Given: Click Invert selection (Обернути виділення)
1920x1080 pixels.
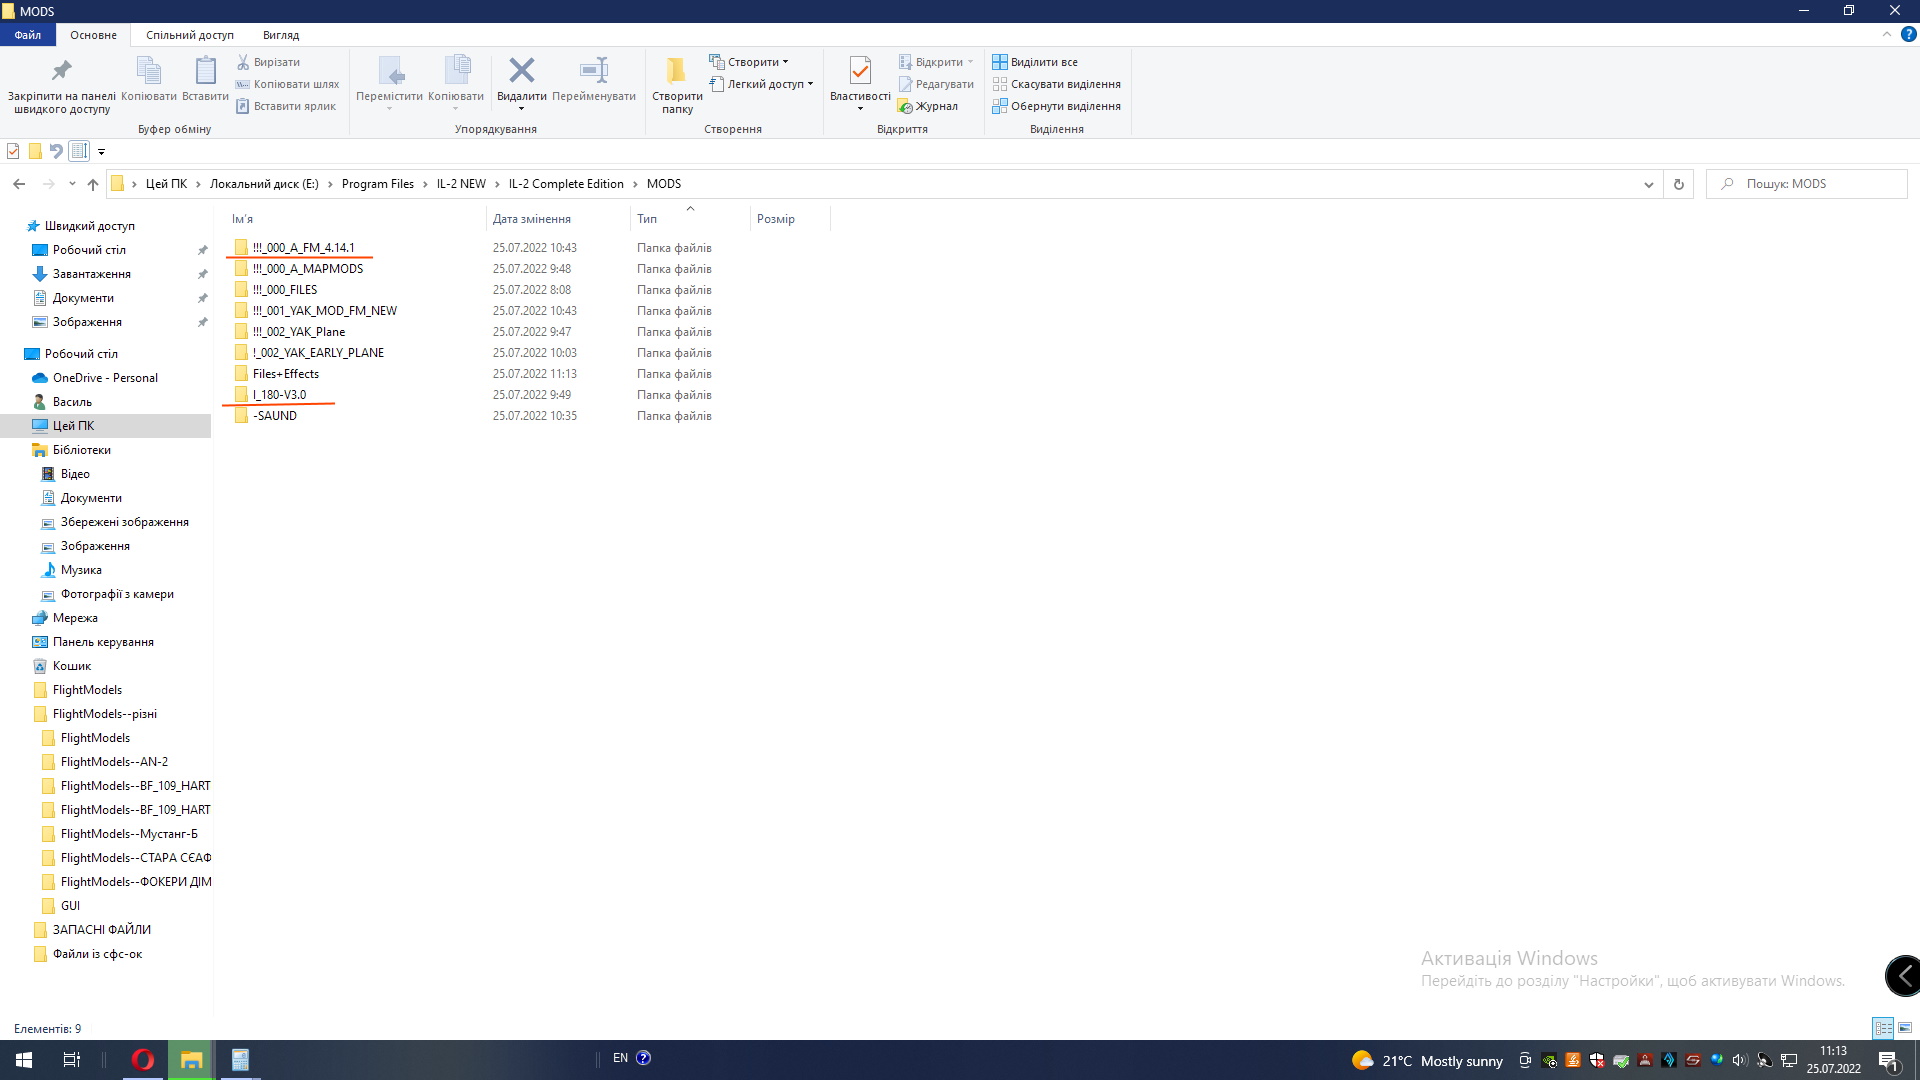Looking at the screenshot, I should tap(1056, 106).
